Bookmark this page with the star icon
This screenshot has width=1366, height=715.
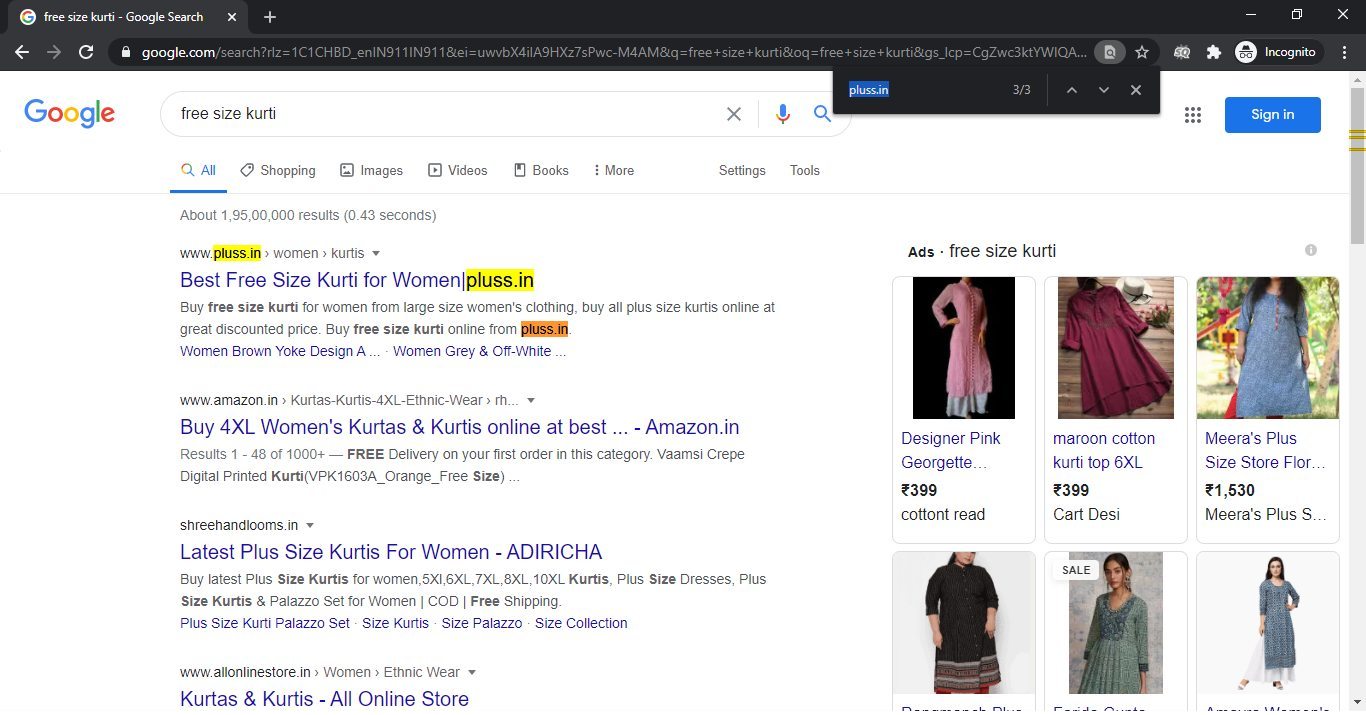pyautogui.click(x=1141, y=52)
